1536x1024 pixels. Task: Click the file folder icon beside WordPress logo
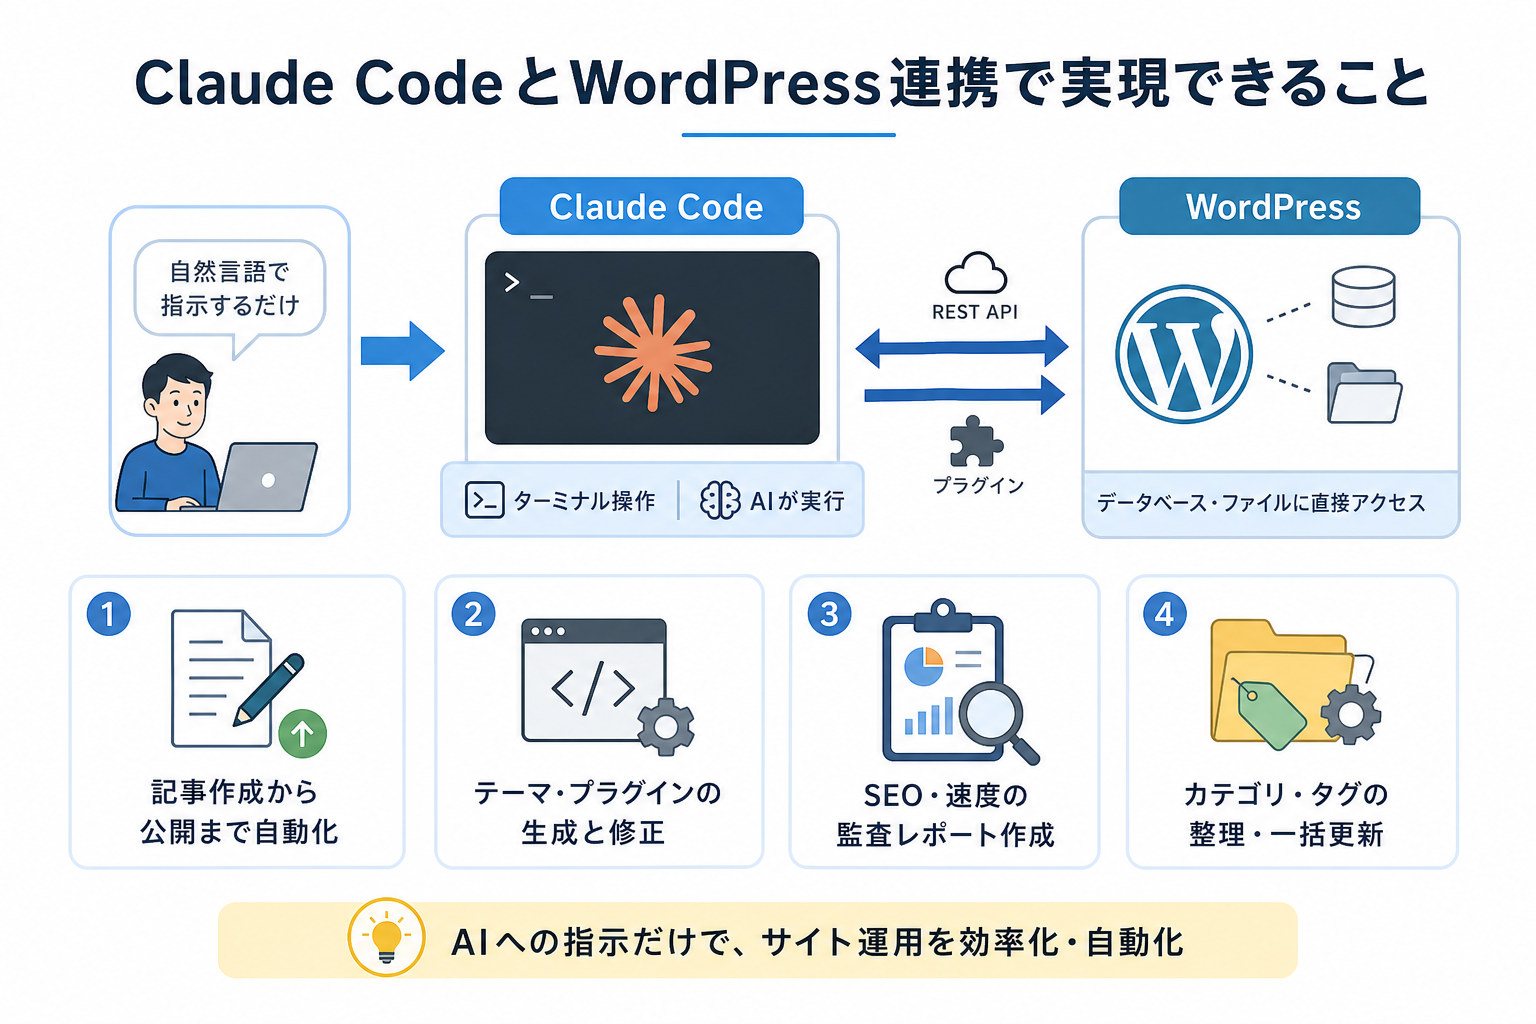(1364, 392)
